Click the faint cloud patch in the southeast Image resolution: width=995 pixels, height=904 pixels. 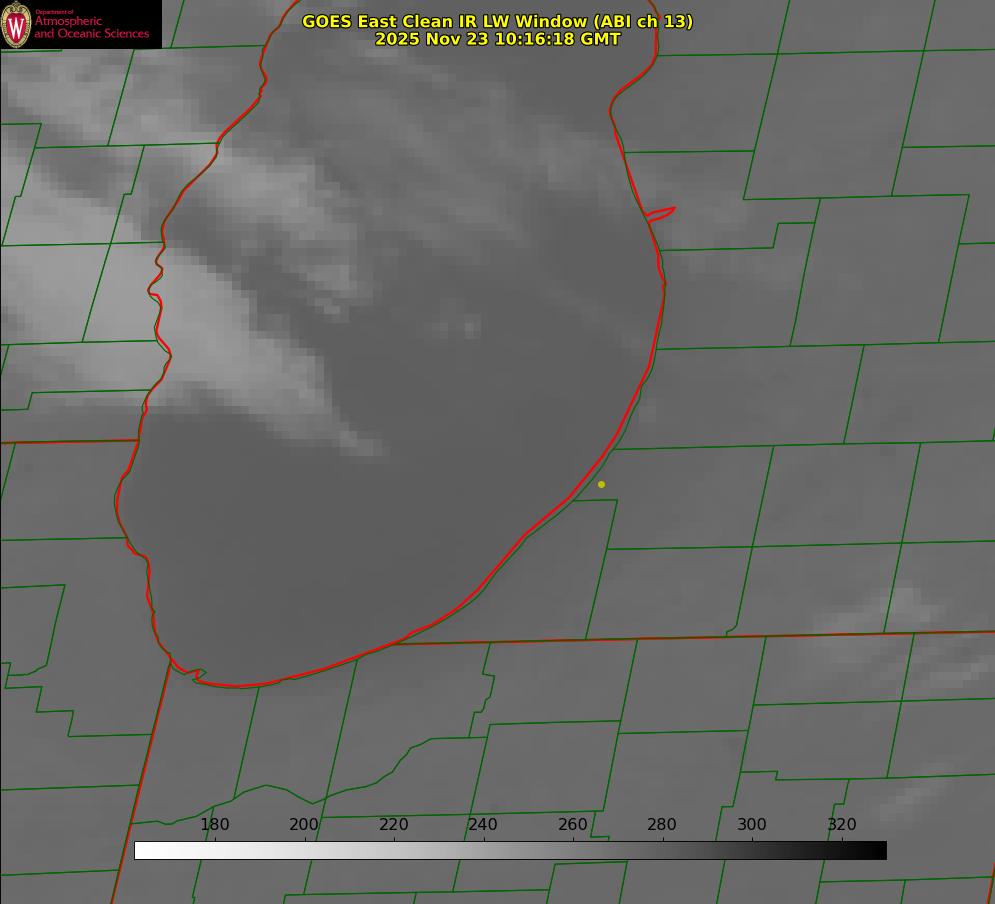(900, 605)
